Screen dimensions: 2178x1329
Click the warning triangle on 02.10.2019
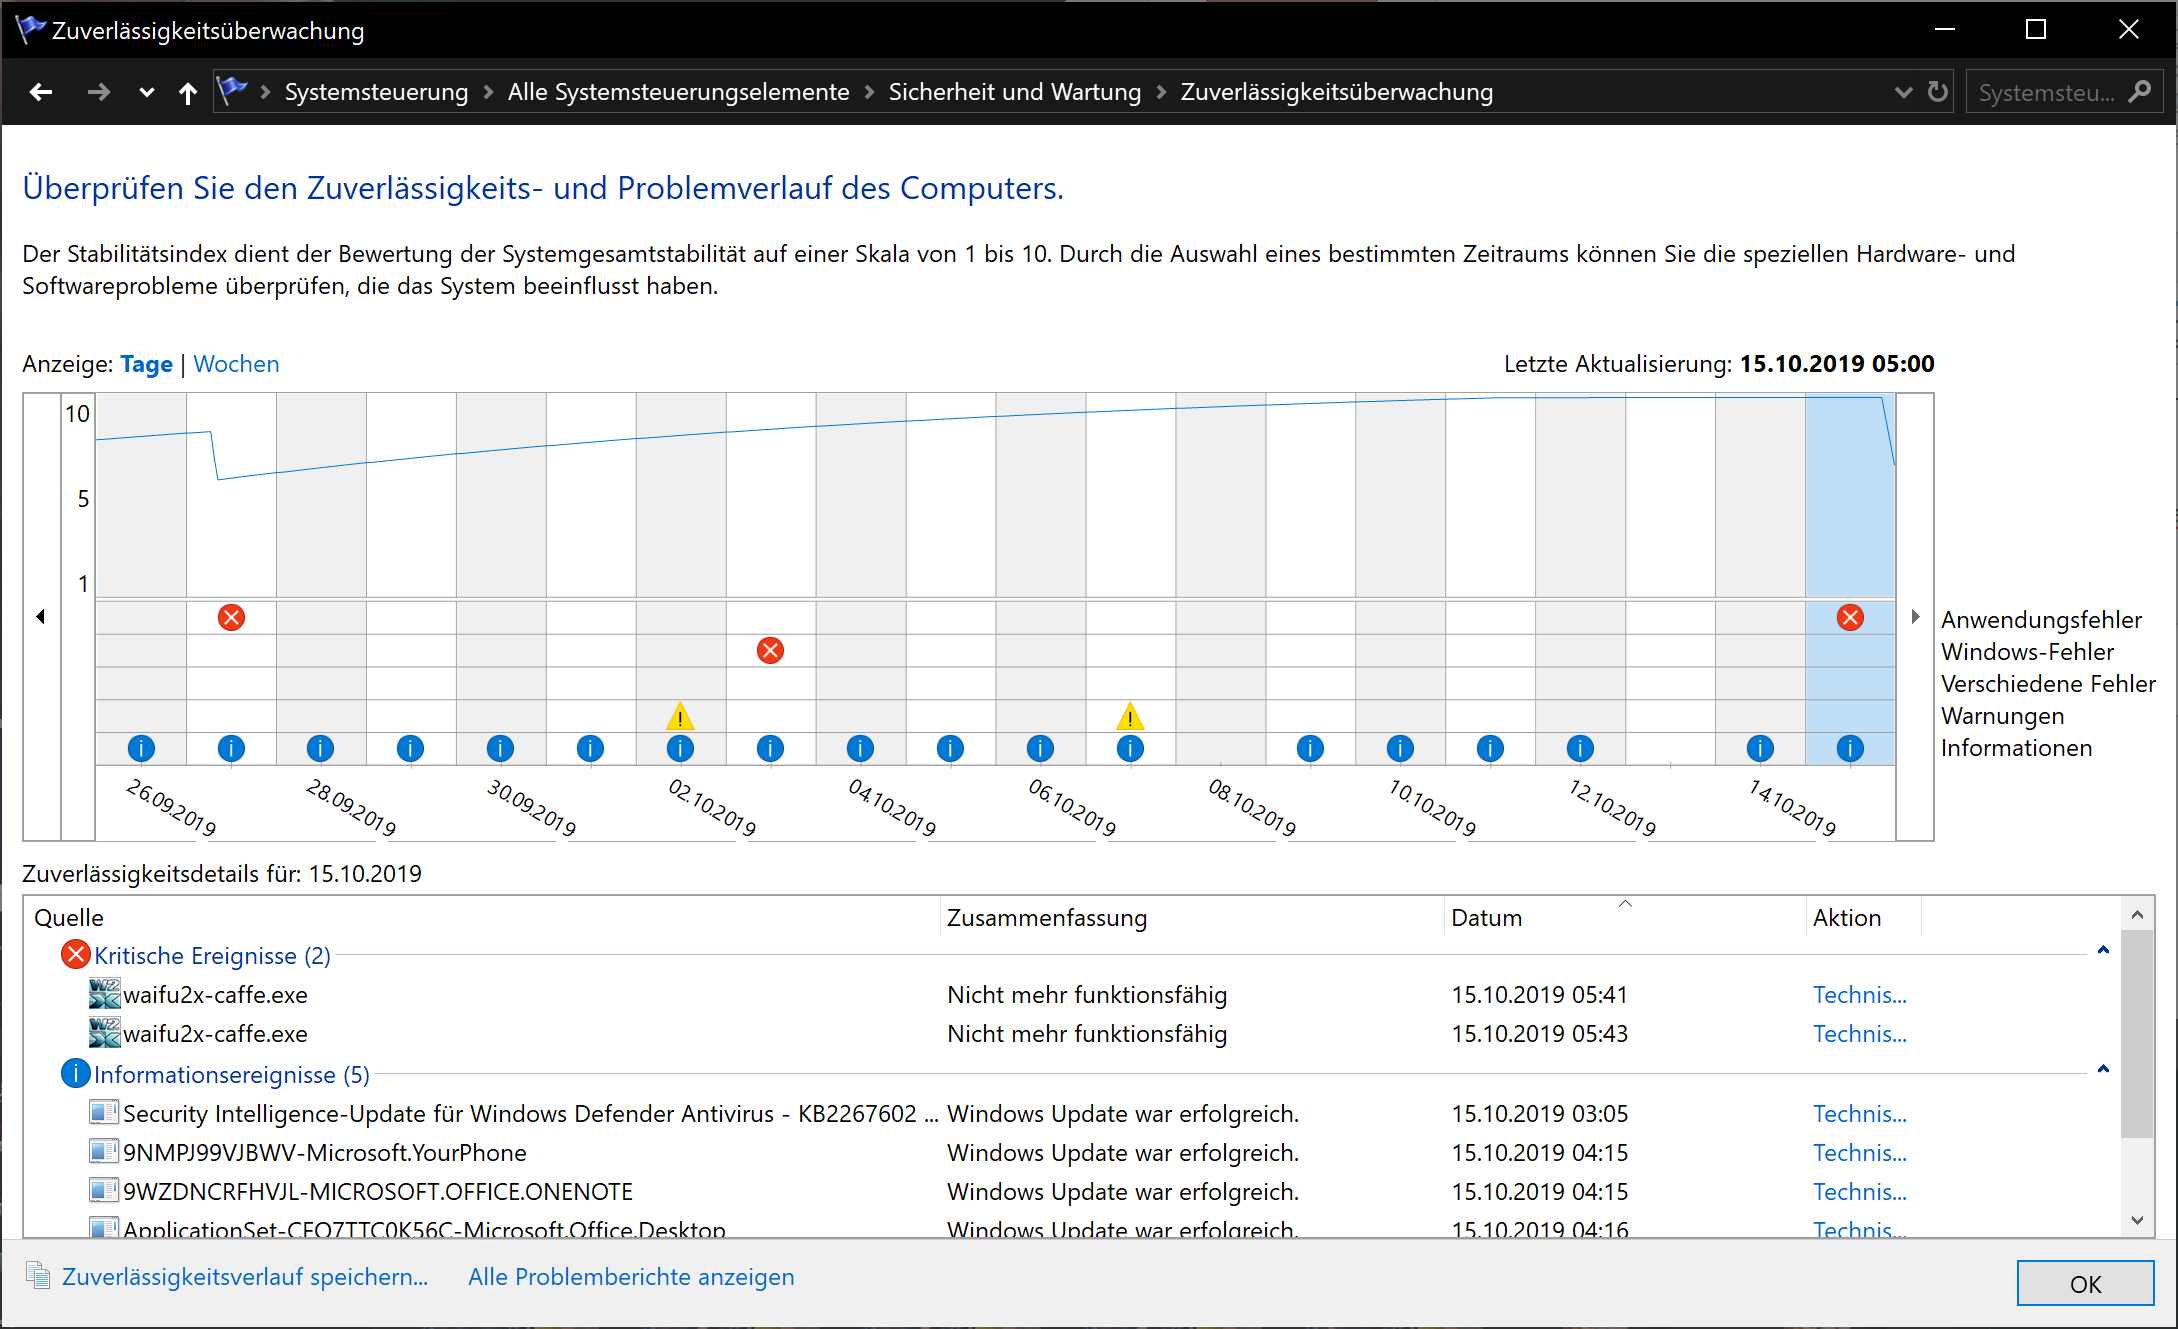(x=680, y=716)
